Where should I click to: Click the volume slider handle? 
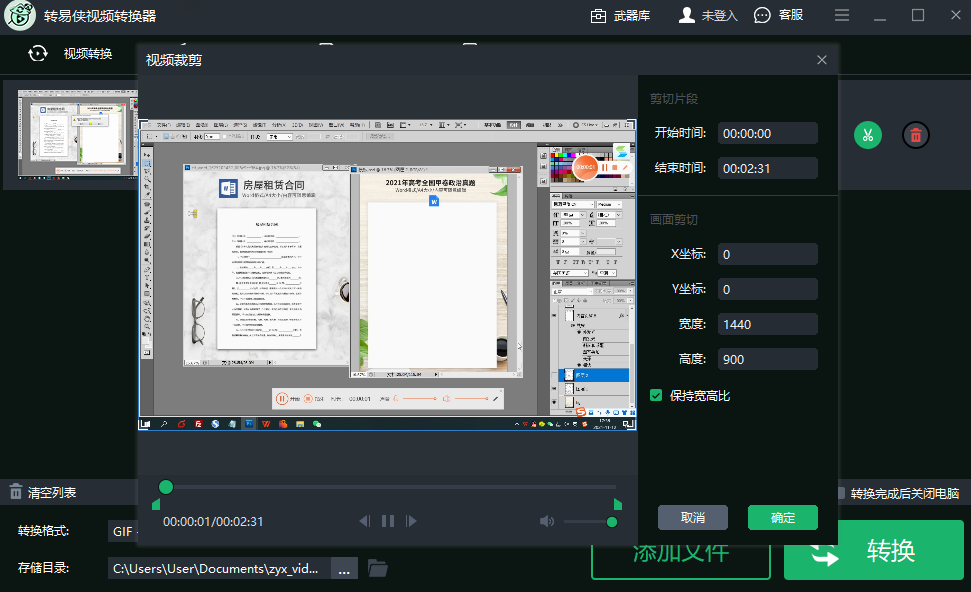click(x=612, y=521)
